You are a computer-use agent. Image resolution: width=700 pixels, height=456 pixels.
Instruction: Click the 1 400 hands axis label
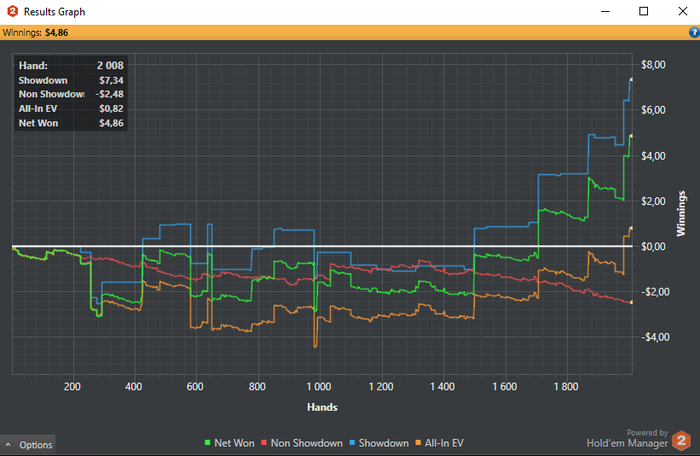click(x=442, y=386)
